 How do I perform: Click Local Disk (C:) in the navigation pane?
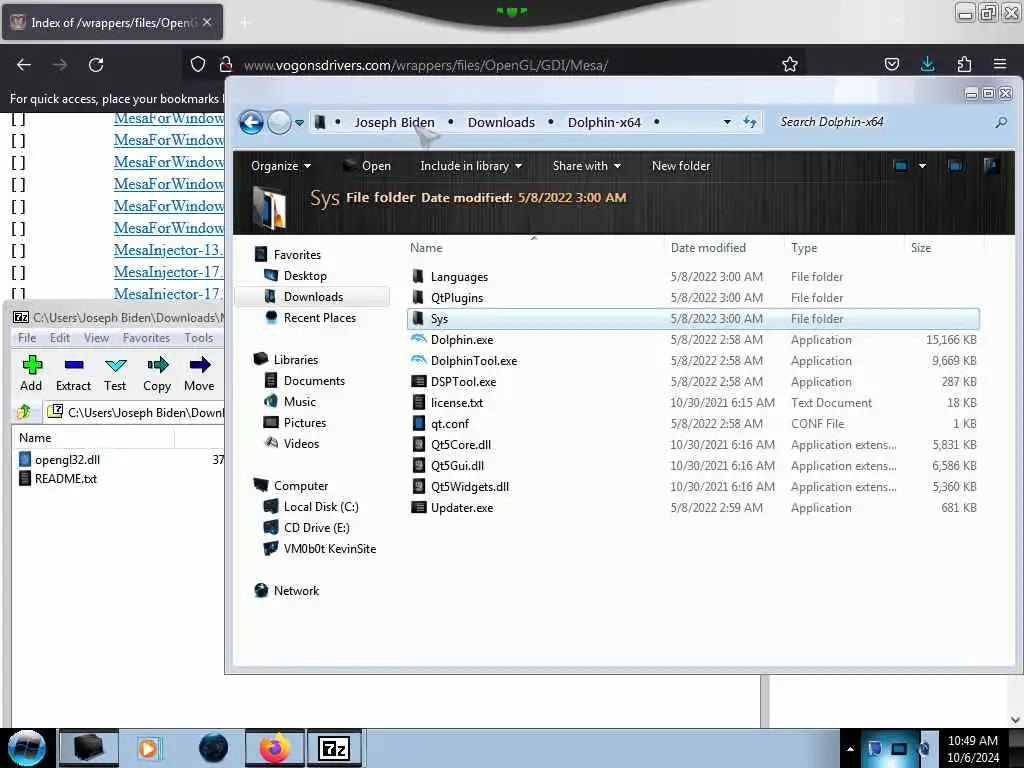pos(321,507)
